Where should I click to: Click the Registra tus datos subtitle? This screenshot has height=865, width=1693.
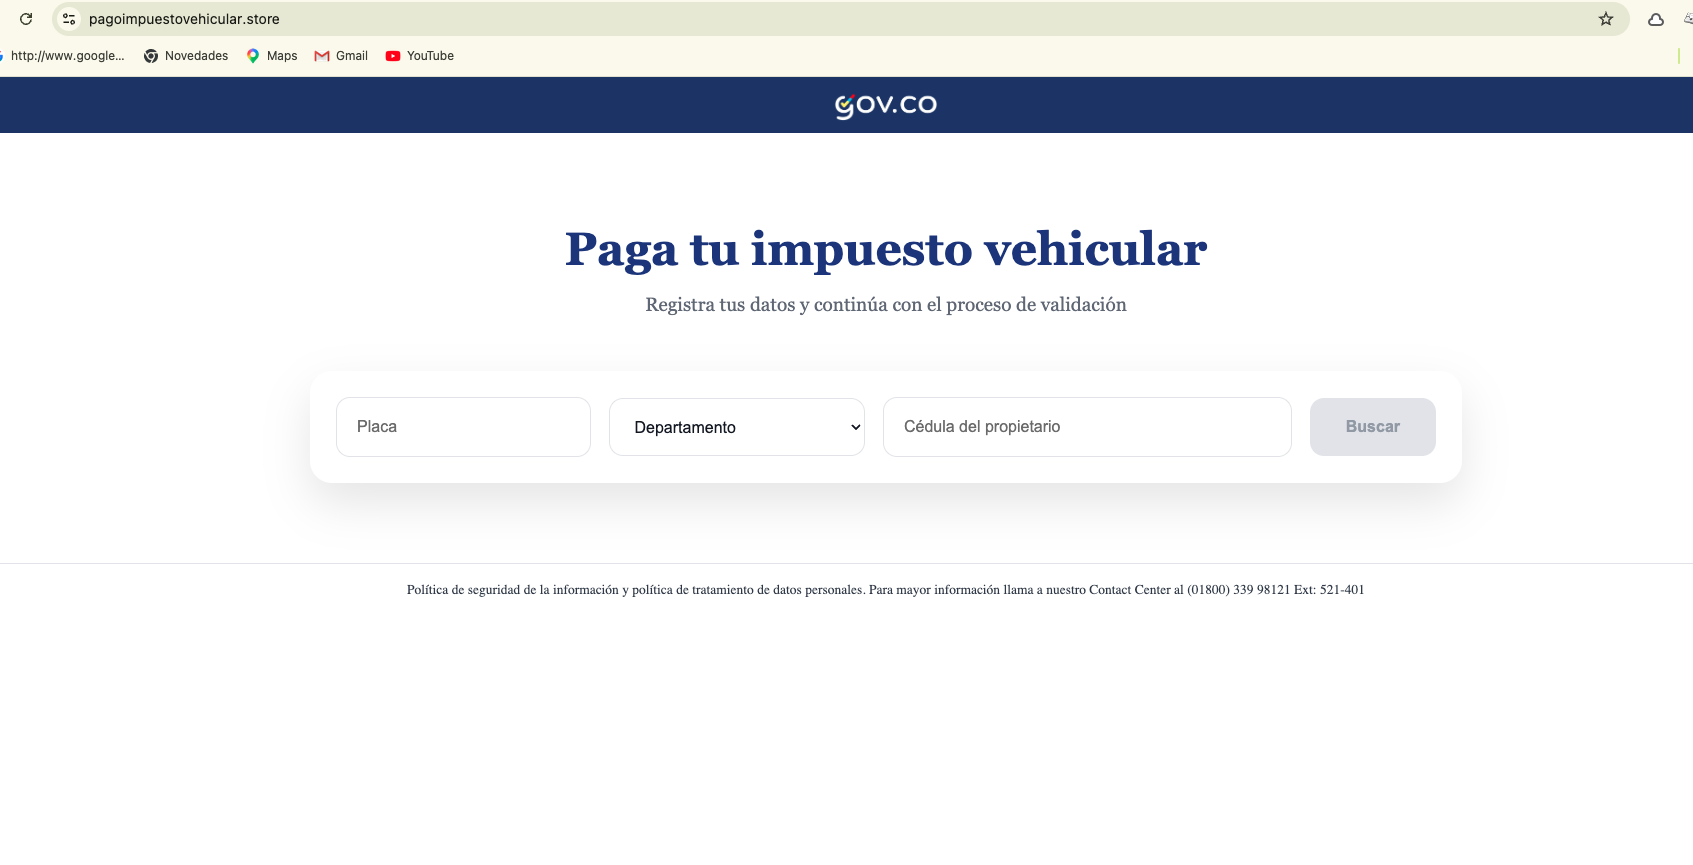(x=886, y=305)
